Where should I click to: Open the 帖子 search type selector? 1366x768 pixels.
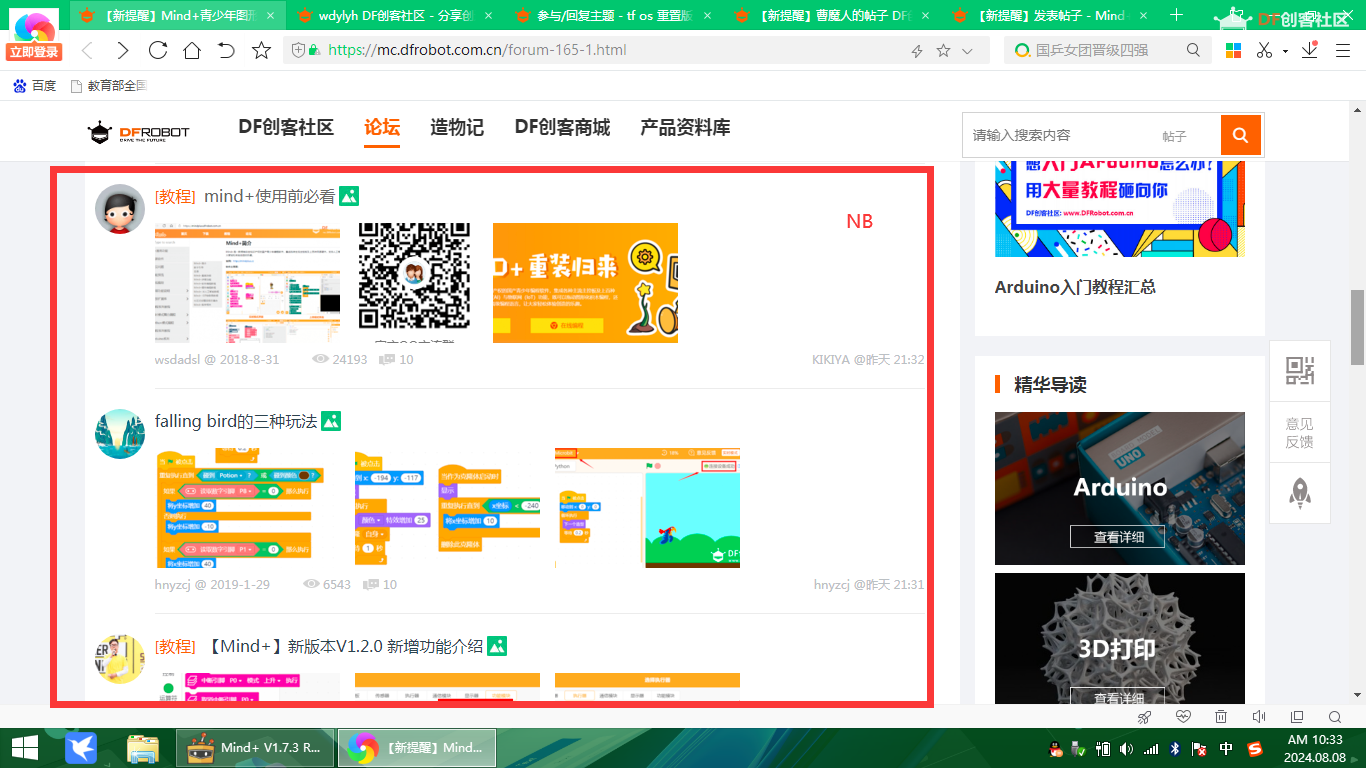pos(1174,136)
